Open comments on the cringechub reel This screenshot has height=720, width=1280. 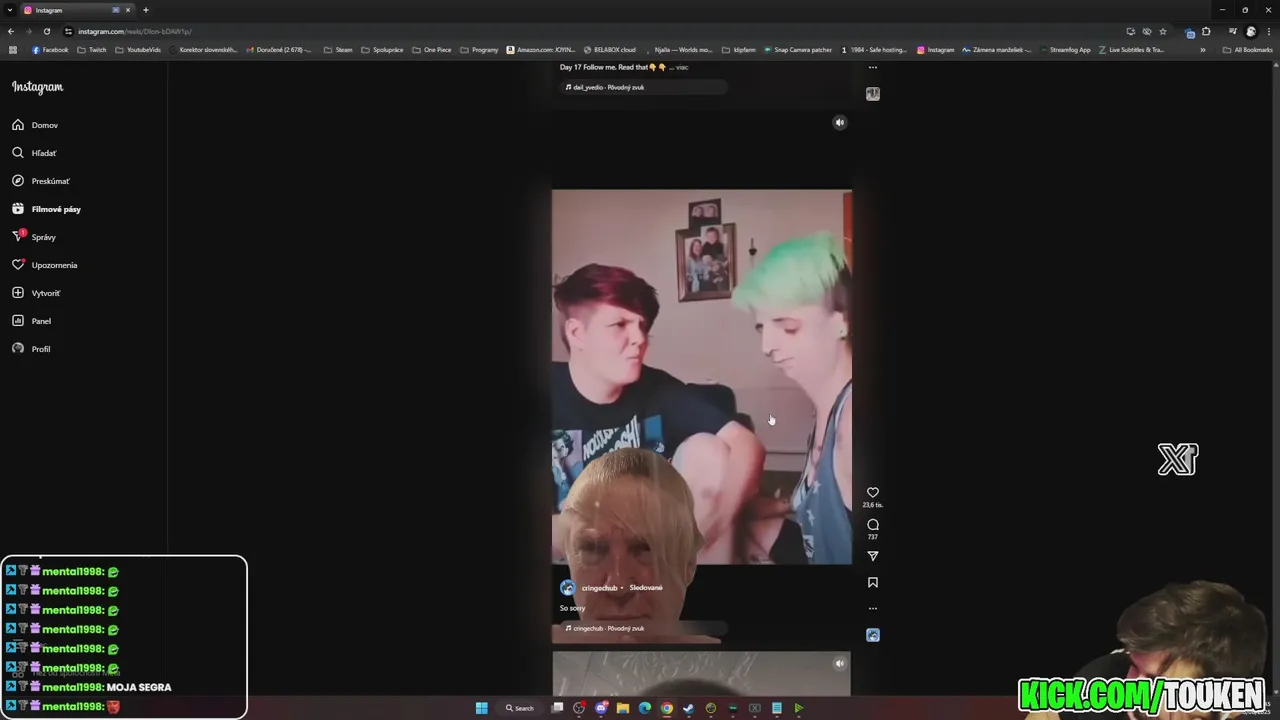click(873, 524)
